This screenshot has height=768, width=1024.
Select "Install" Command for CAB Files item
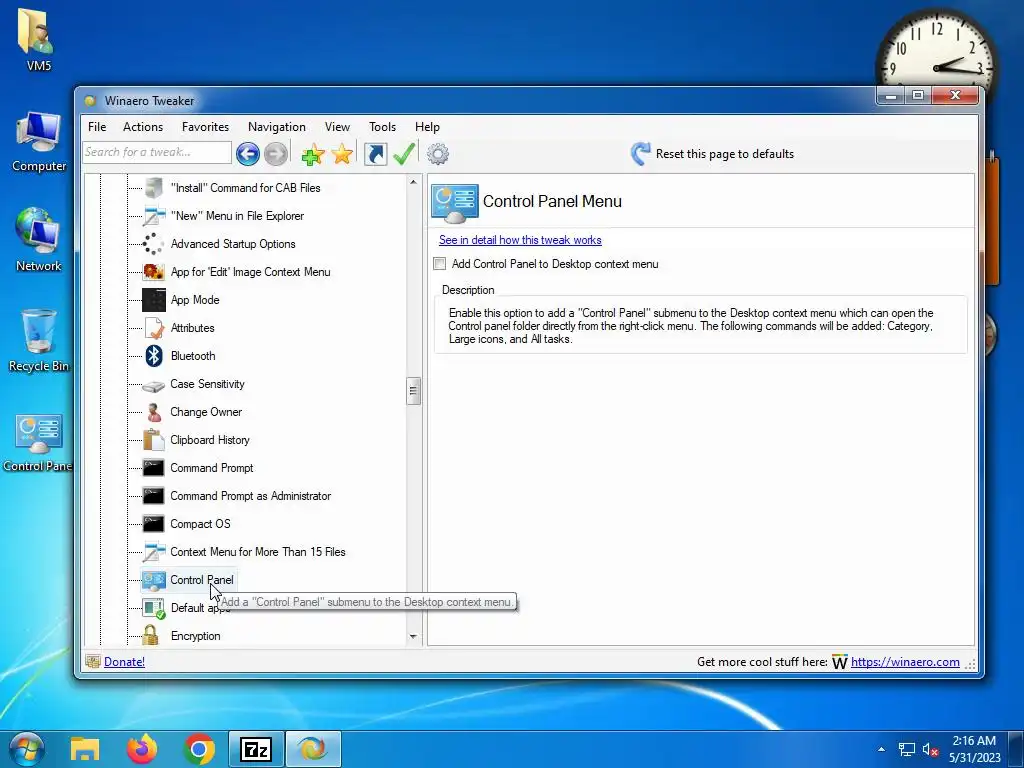coord(246,187)
